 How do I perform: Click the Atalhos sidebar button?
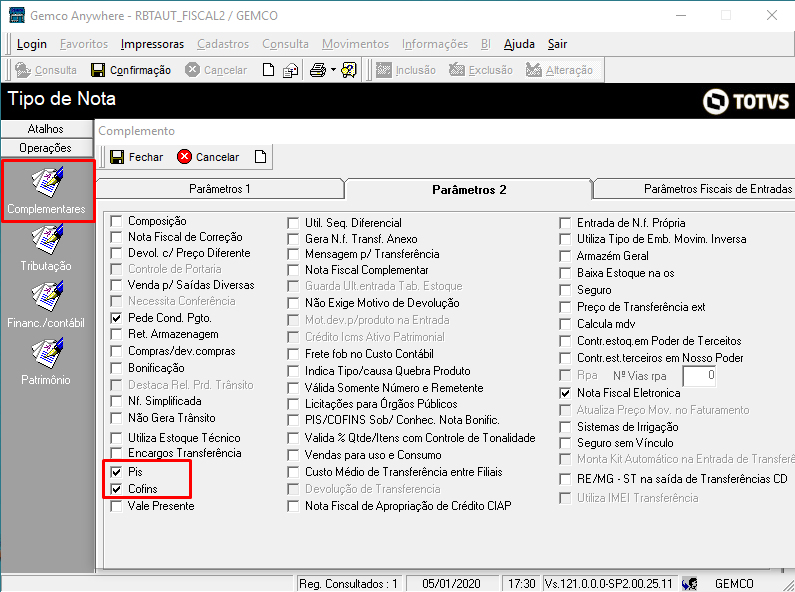tap(46, 129)
